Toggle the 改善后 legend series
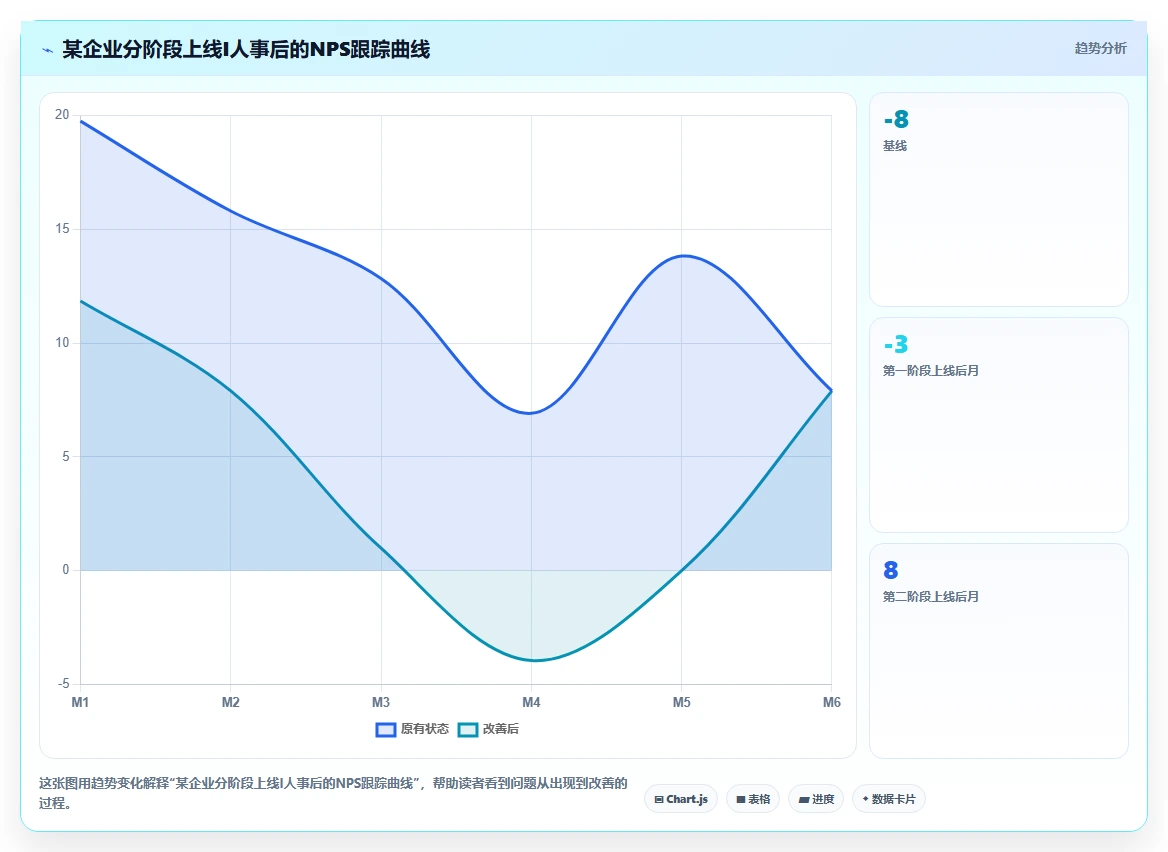This screenshot has height=852, width=1168. pyautogui.click(x=488, y=729)
